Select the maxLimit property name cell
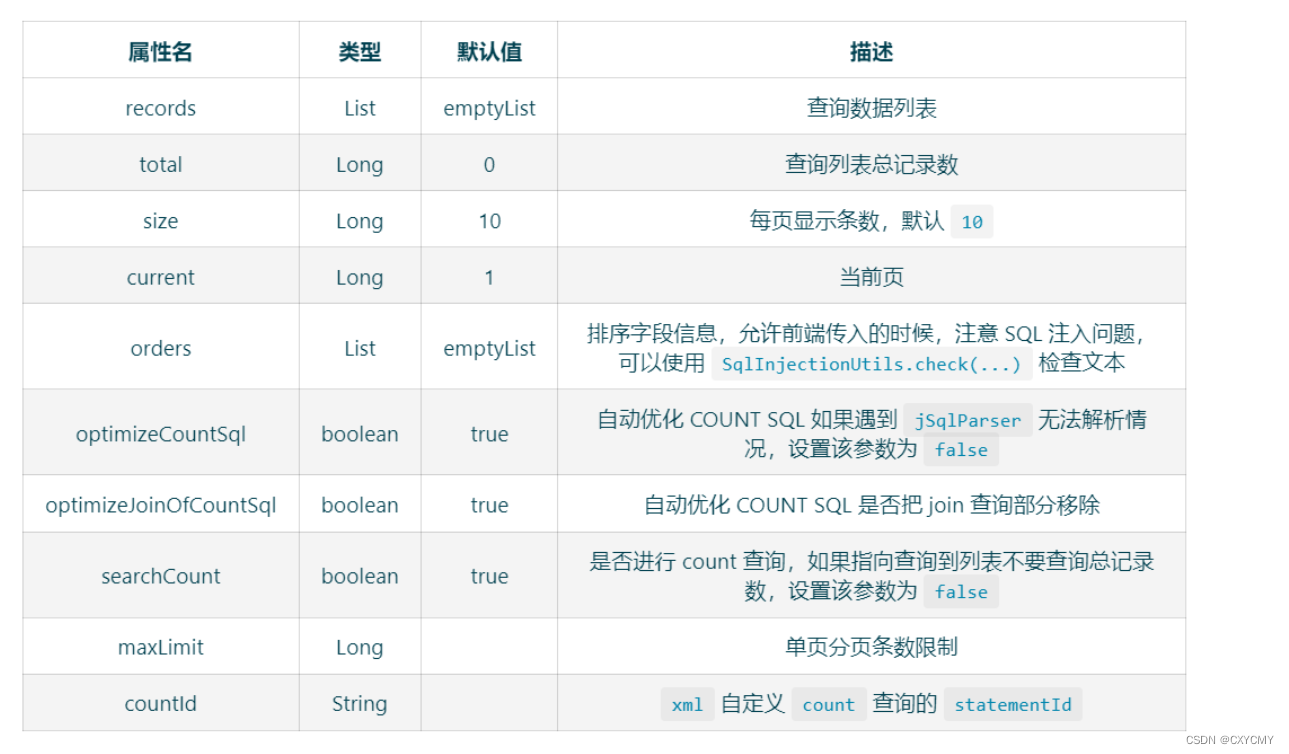 pos(160,647)
